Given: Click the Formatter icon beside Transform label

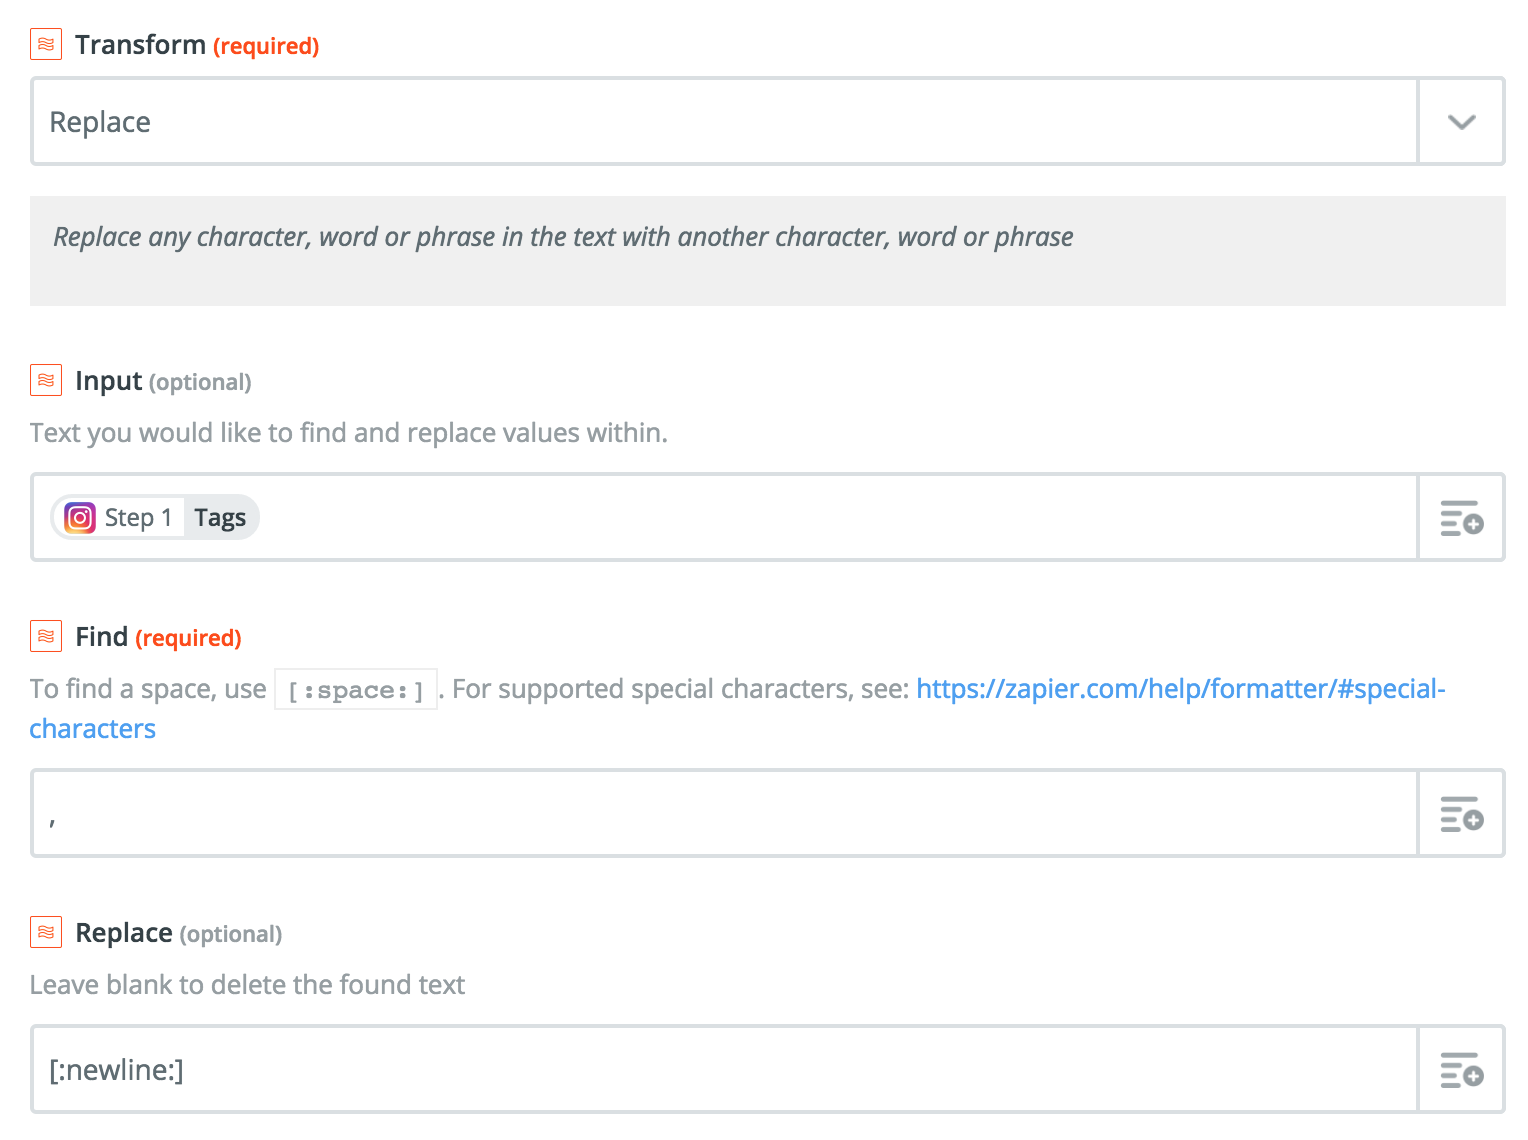Looking at the screenshot, I should pyautogui.click(x=46, y=45).
